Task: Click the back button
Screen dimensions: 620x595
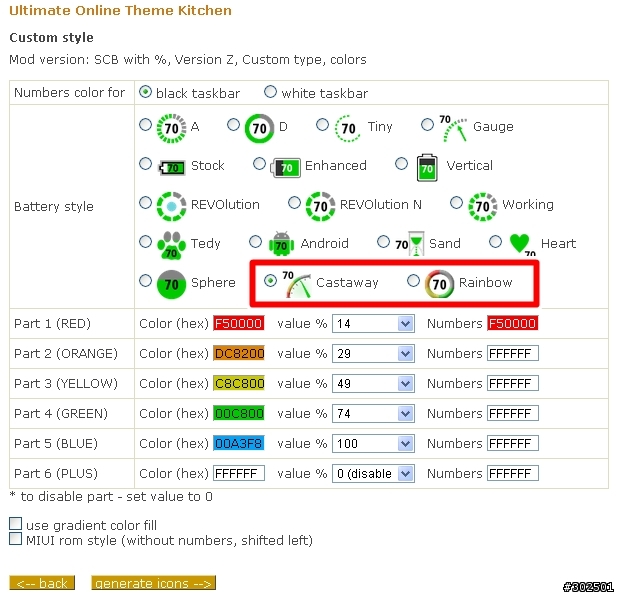Action: point(42,583)
